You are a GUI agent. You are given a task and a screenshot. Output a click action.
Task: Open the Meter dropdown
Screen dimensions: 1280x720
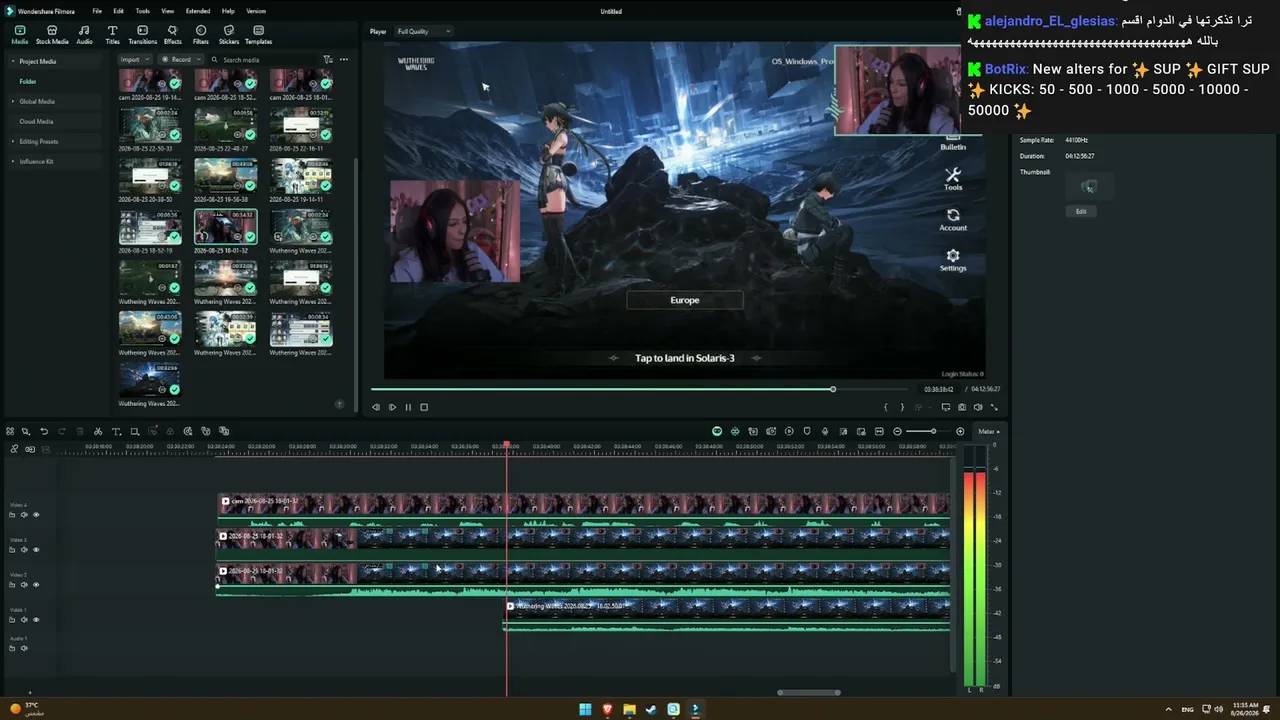[x=989, y=432]
